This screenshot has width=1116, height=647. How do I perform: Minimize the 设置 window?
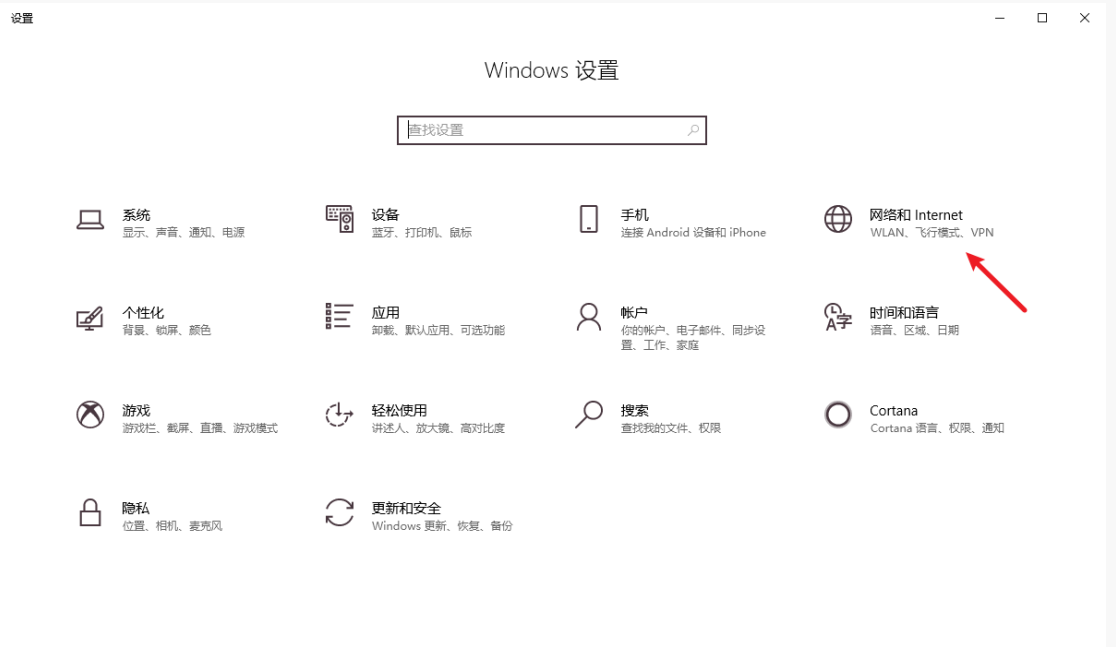[1000, 18]
